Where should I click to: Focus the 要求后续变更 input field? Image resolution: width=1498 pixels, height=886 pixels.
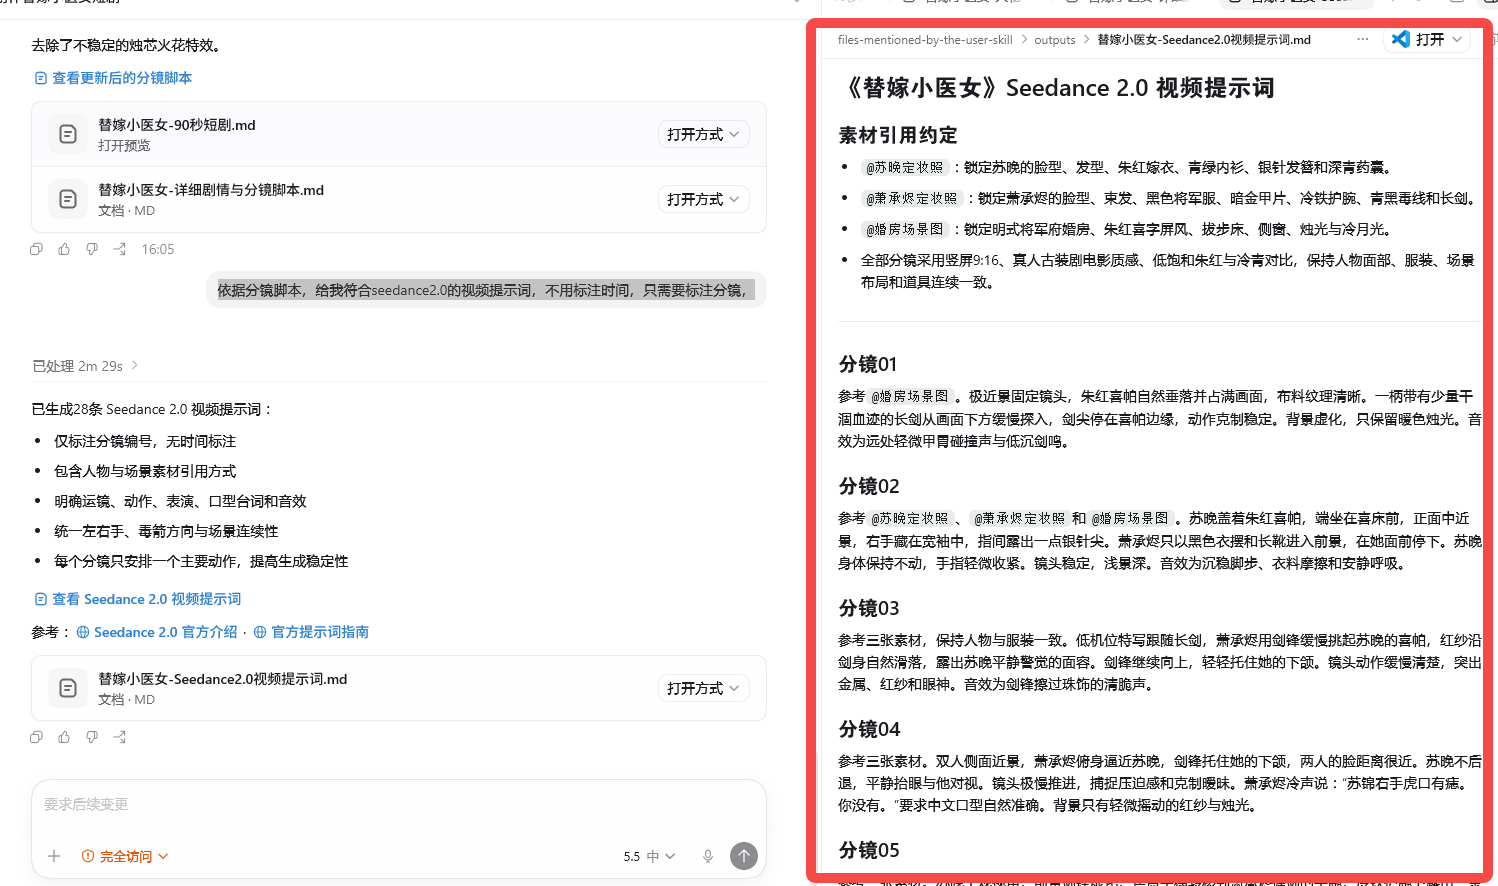pyautogui.click(x=398, y=805)
